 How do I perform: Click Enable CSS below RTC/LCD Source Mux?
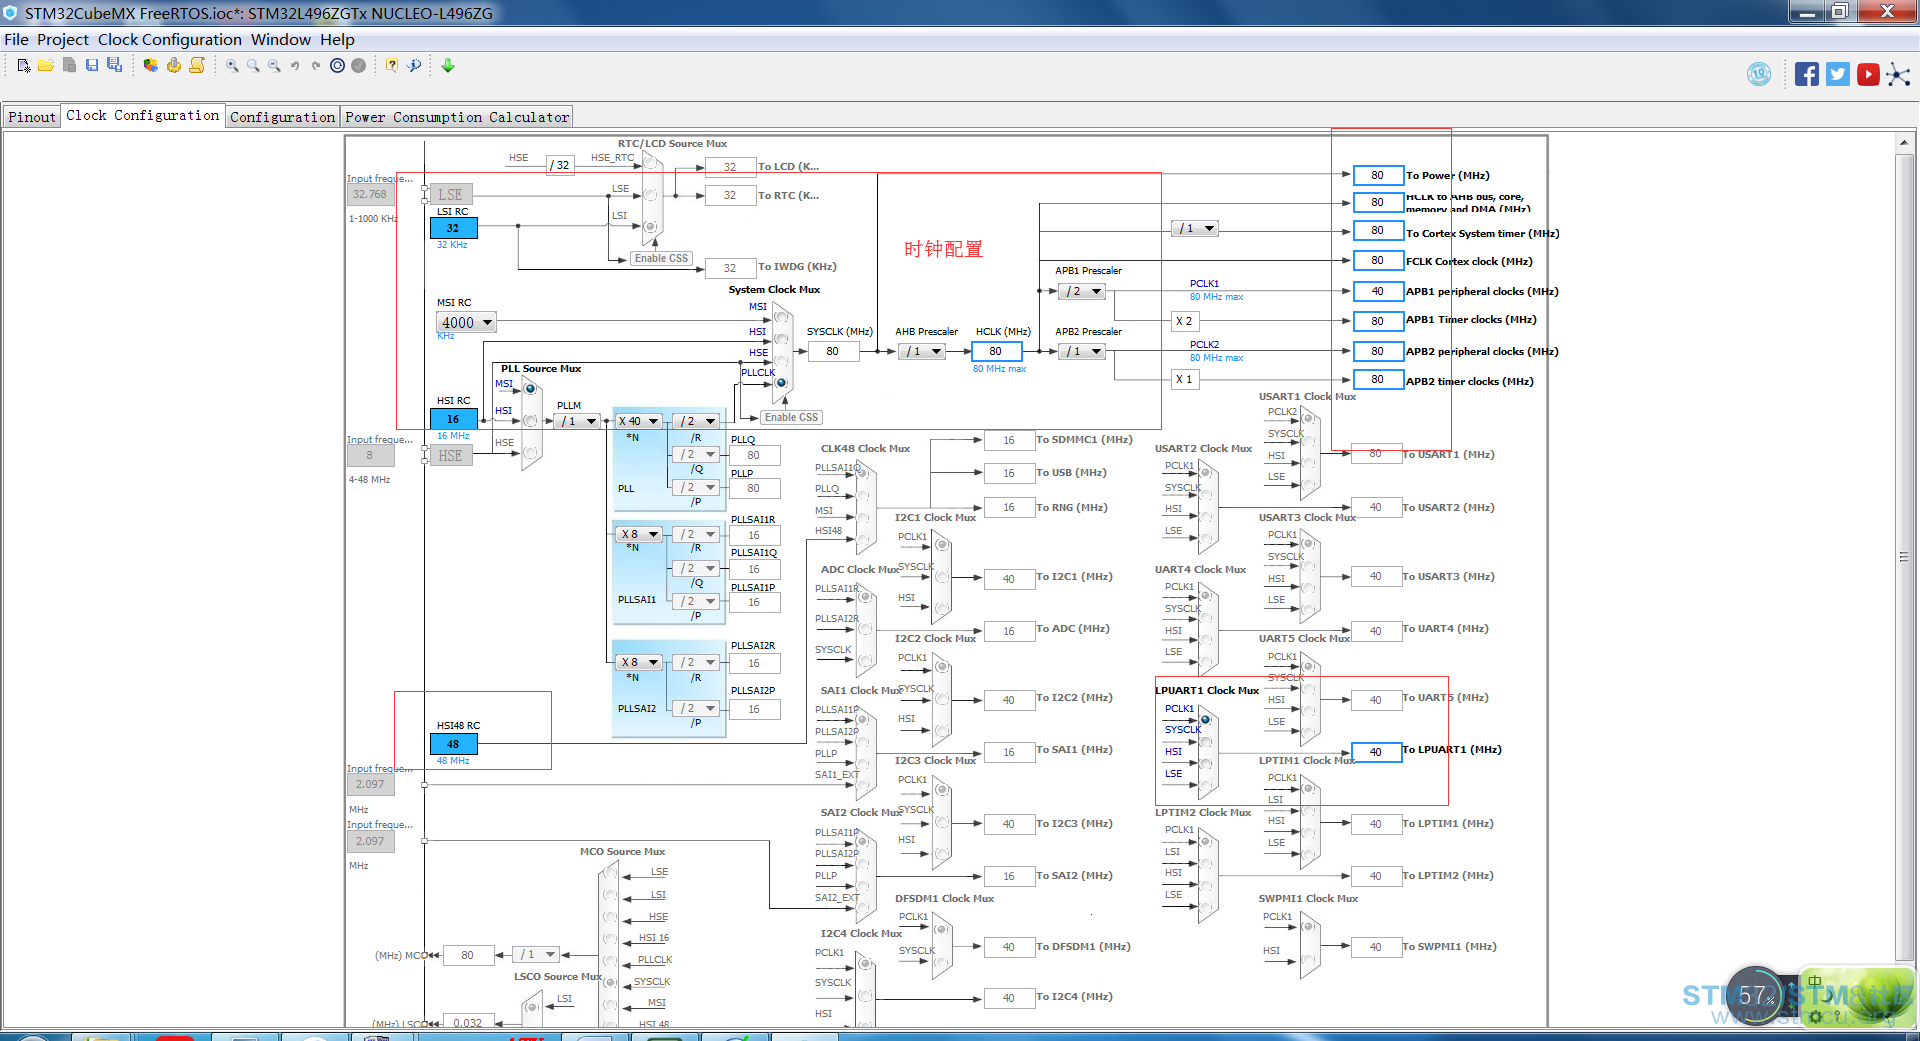(661, 258)
